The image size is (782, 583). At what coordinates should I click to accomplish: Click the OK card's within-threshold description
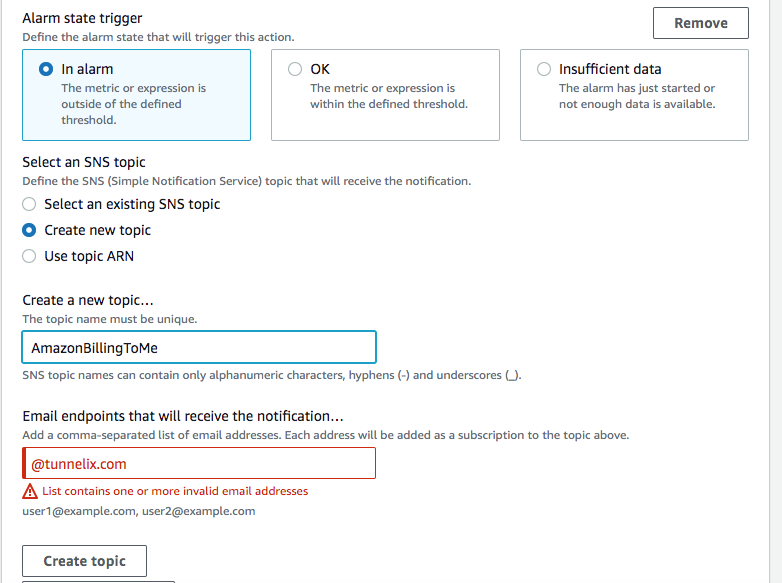[389, 96]
